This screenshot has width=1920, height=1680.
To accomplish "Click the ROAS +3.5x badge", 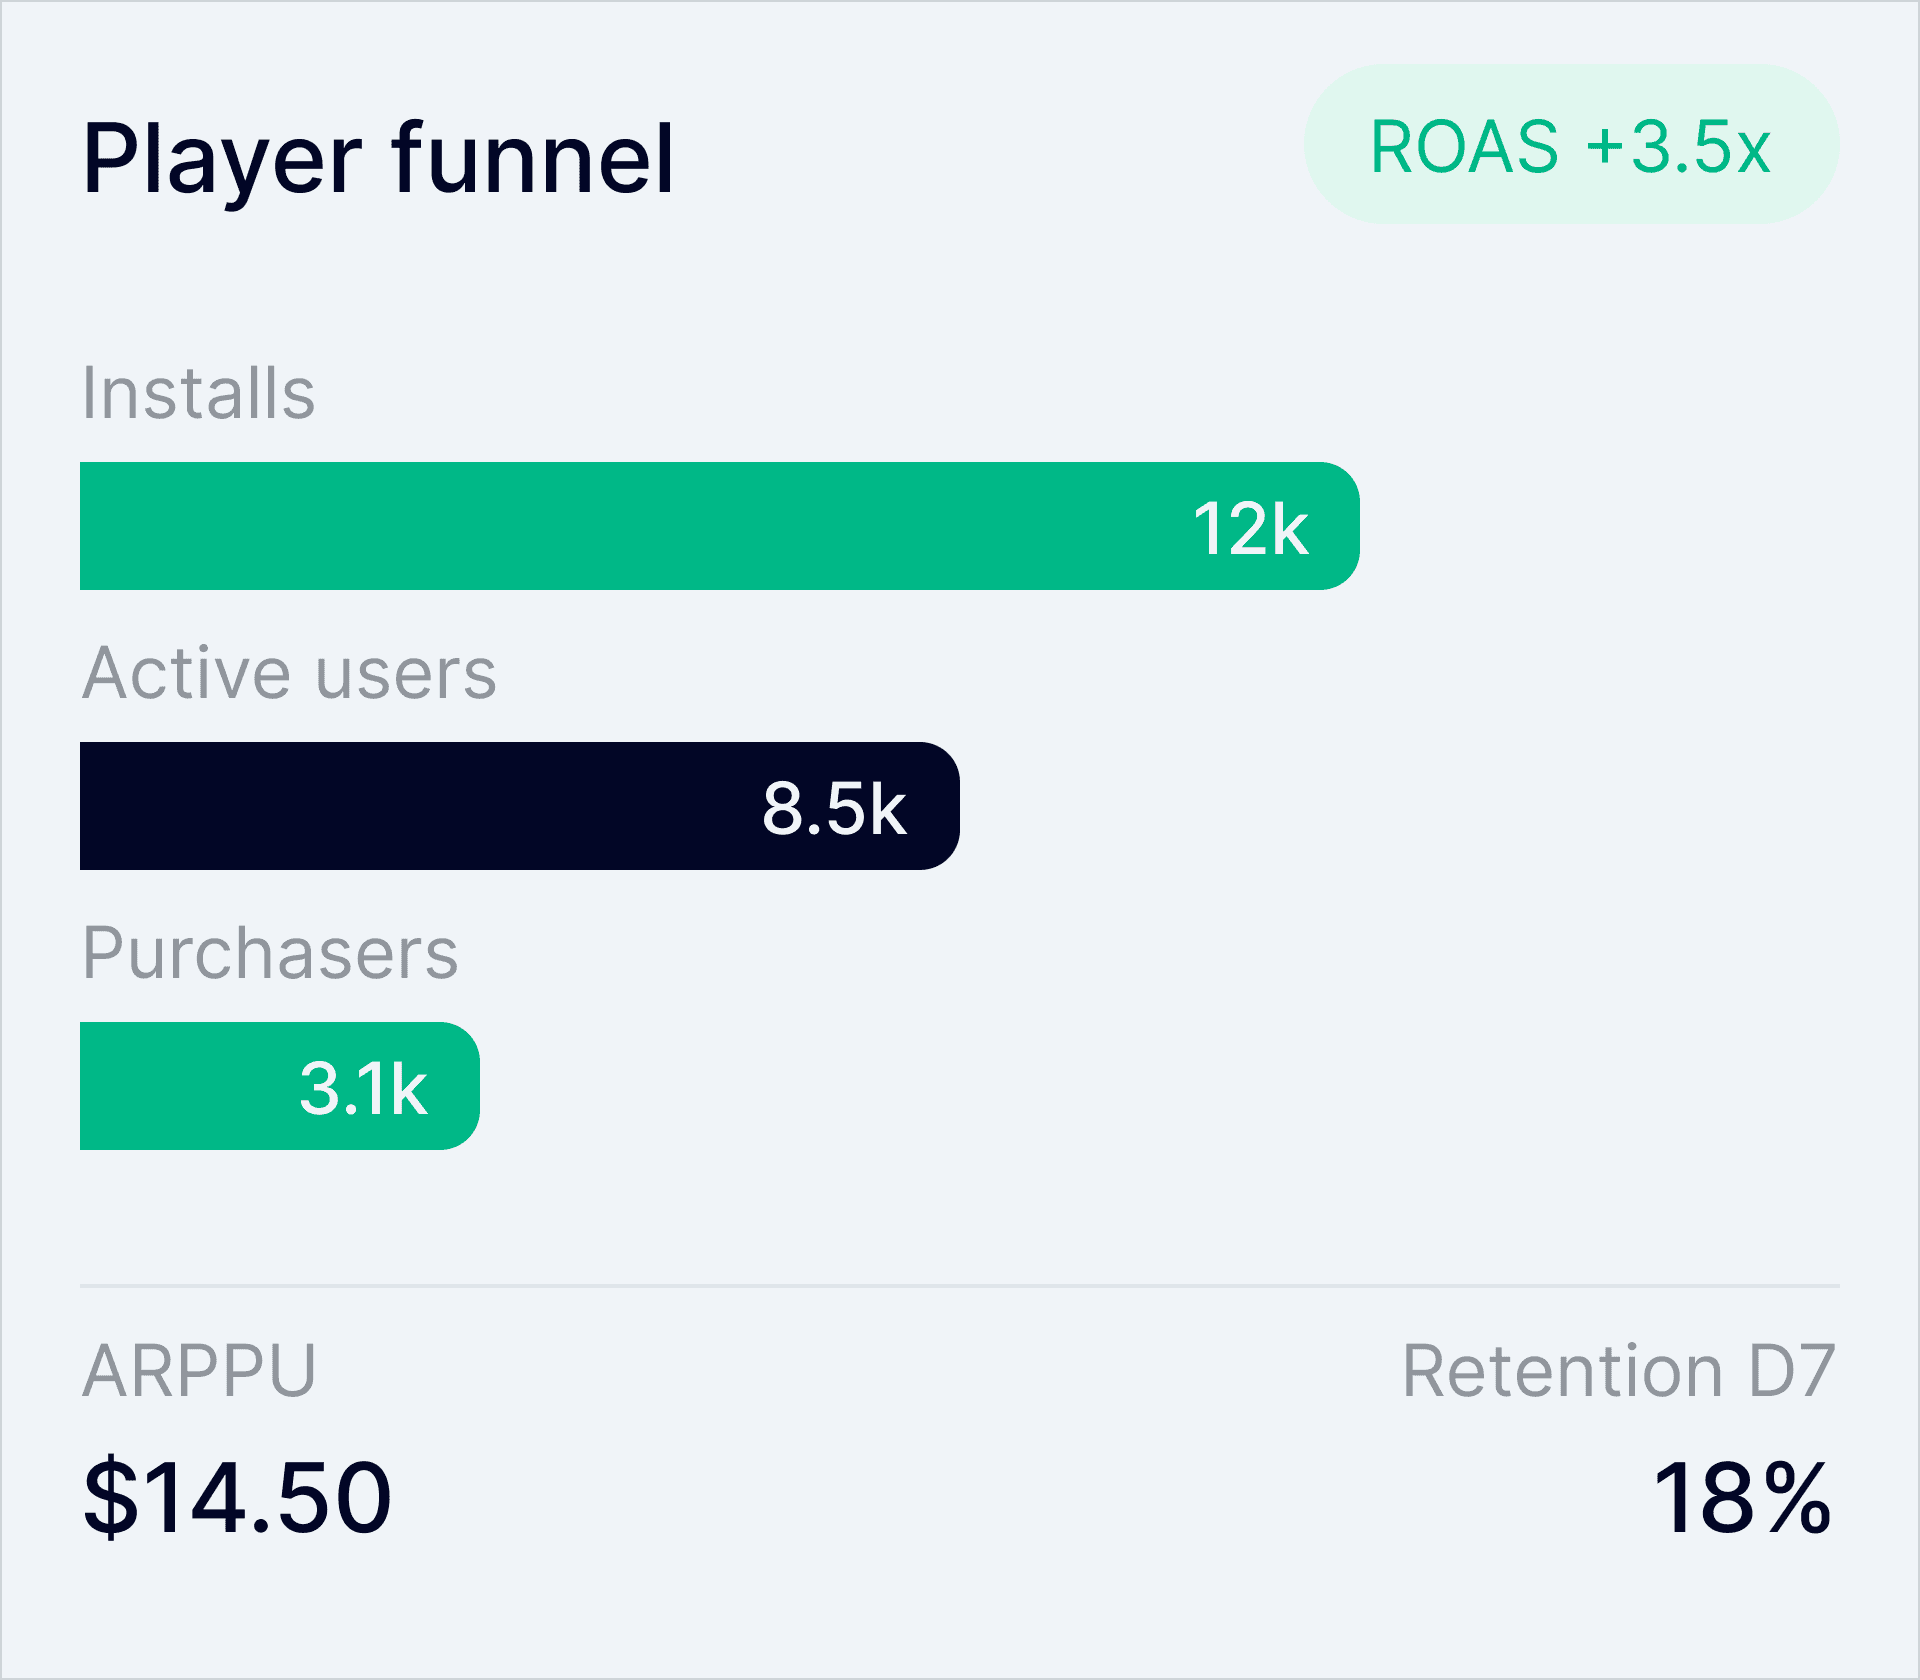I will tap(1570, 145).
